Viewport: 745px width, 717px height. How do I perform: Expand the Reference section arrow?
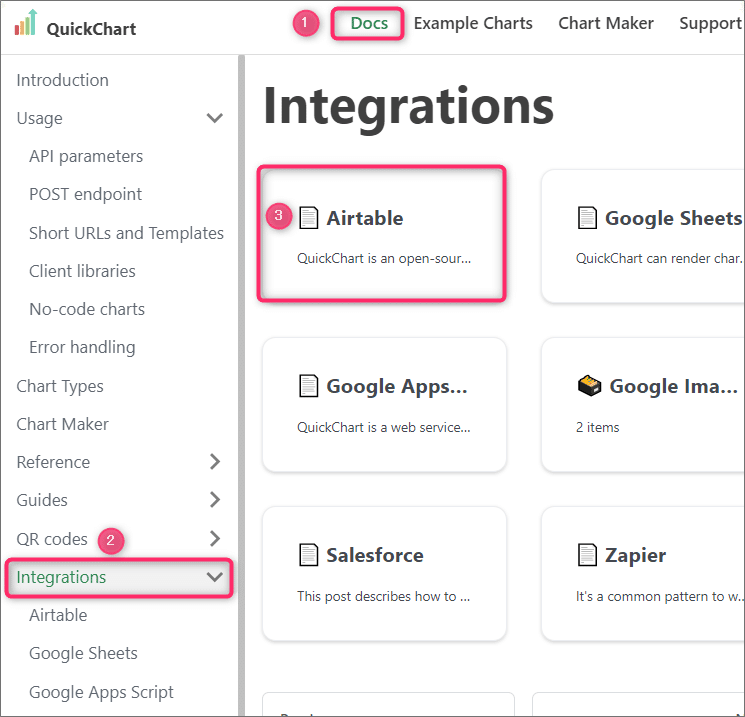(215, 461)
